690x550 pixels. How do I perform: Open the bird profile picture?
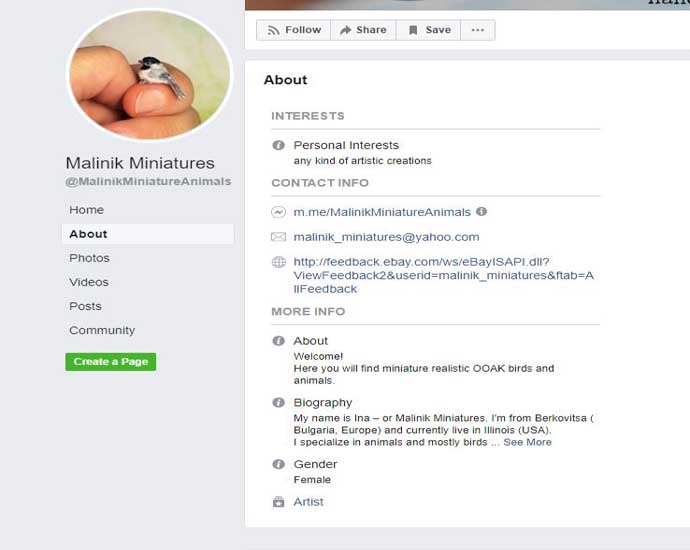[x=150, y=75]
